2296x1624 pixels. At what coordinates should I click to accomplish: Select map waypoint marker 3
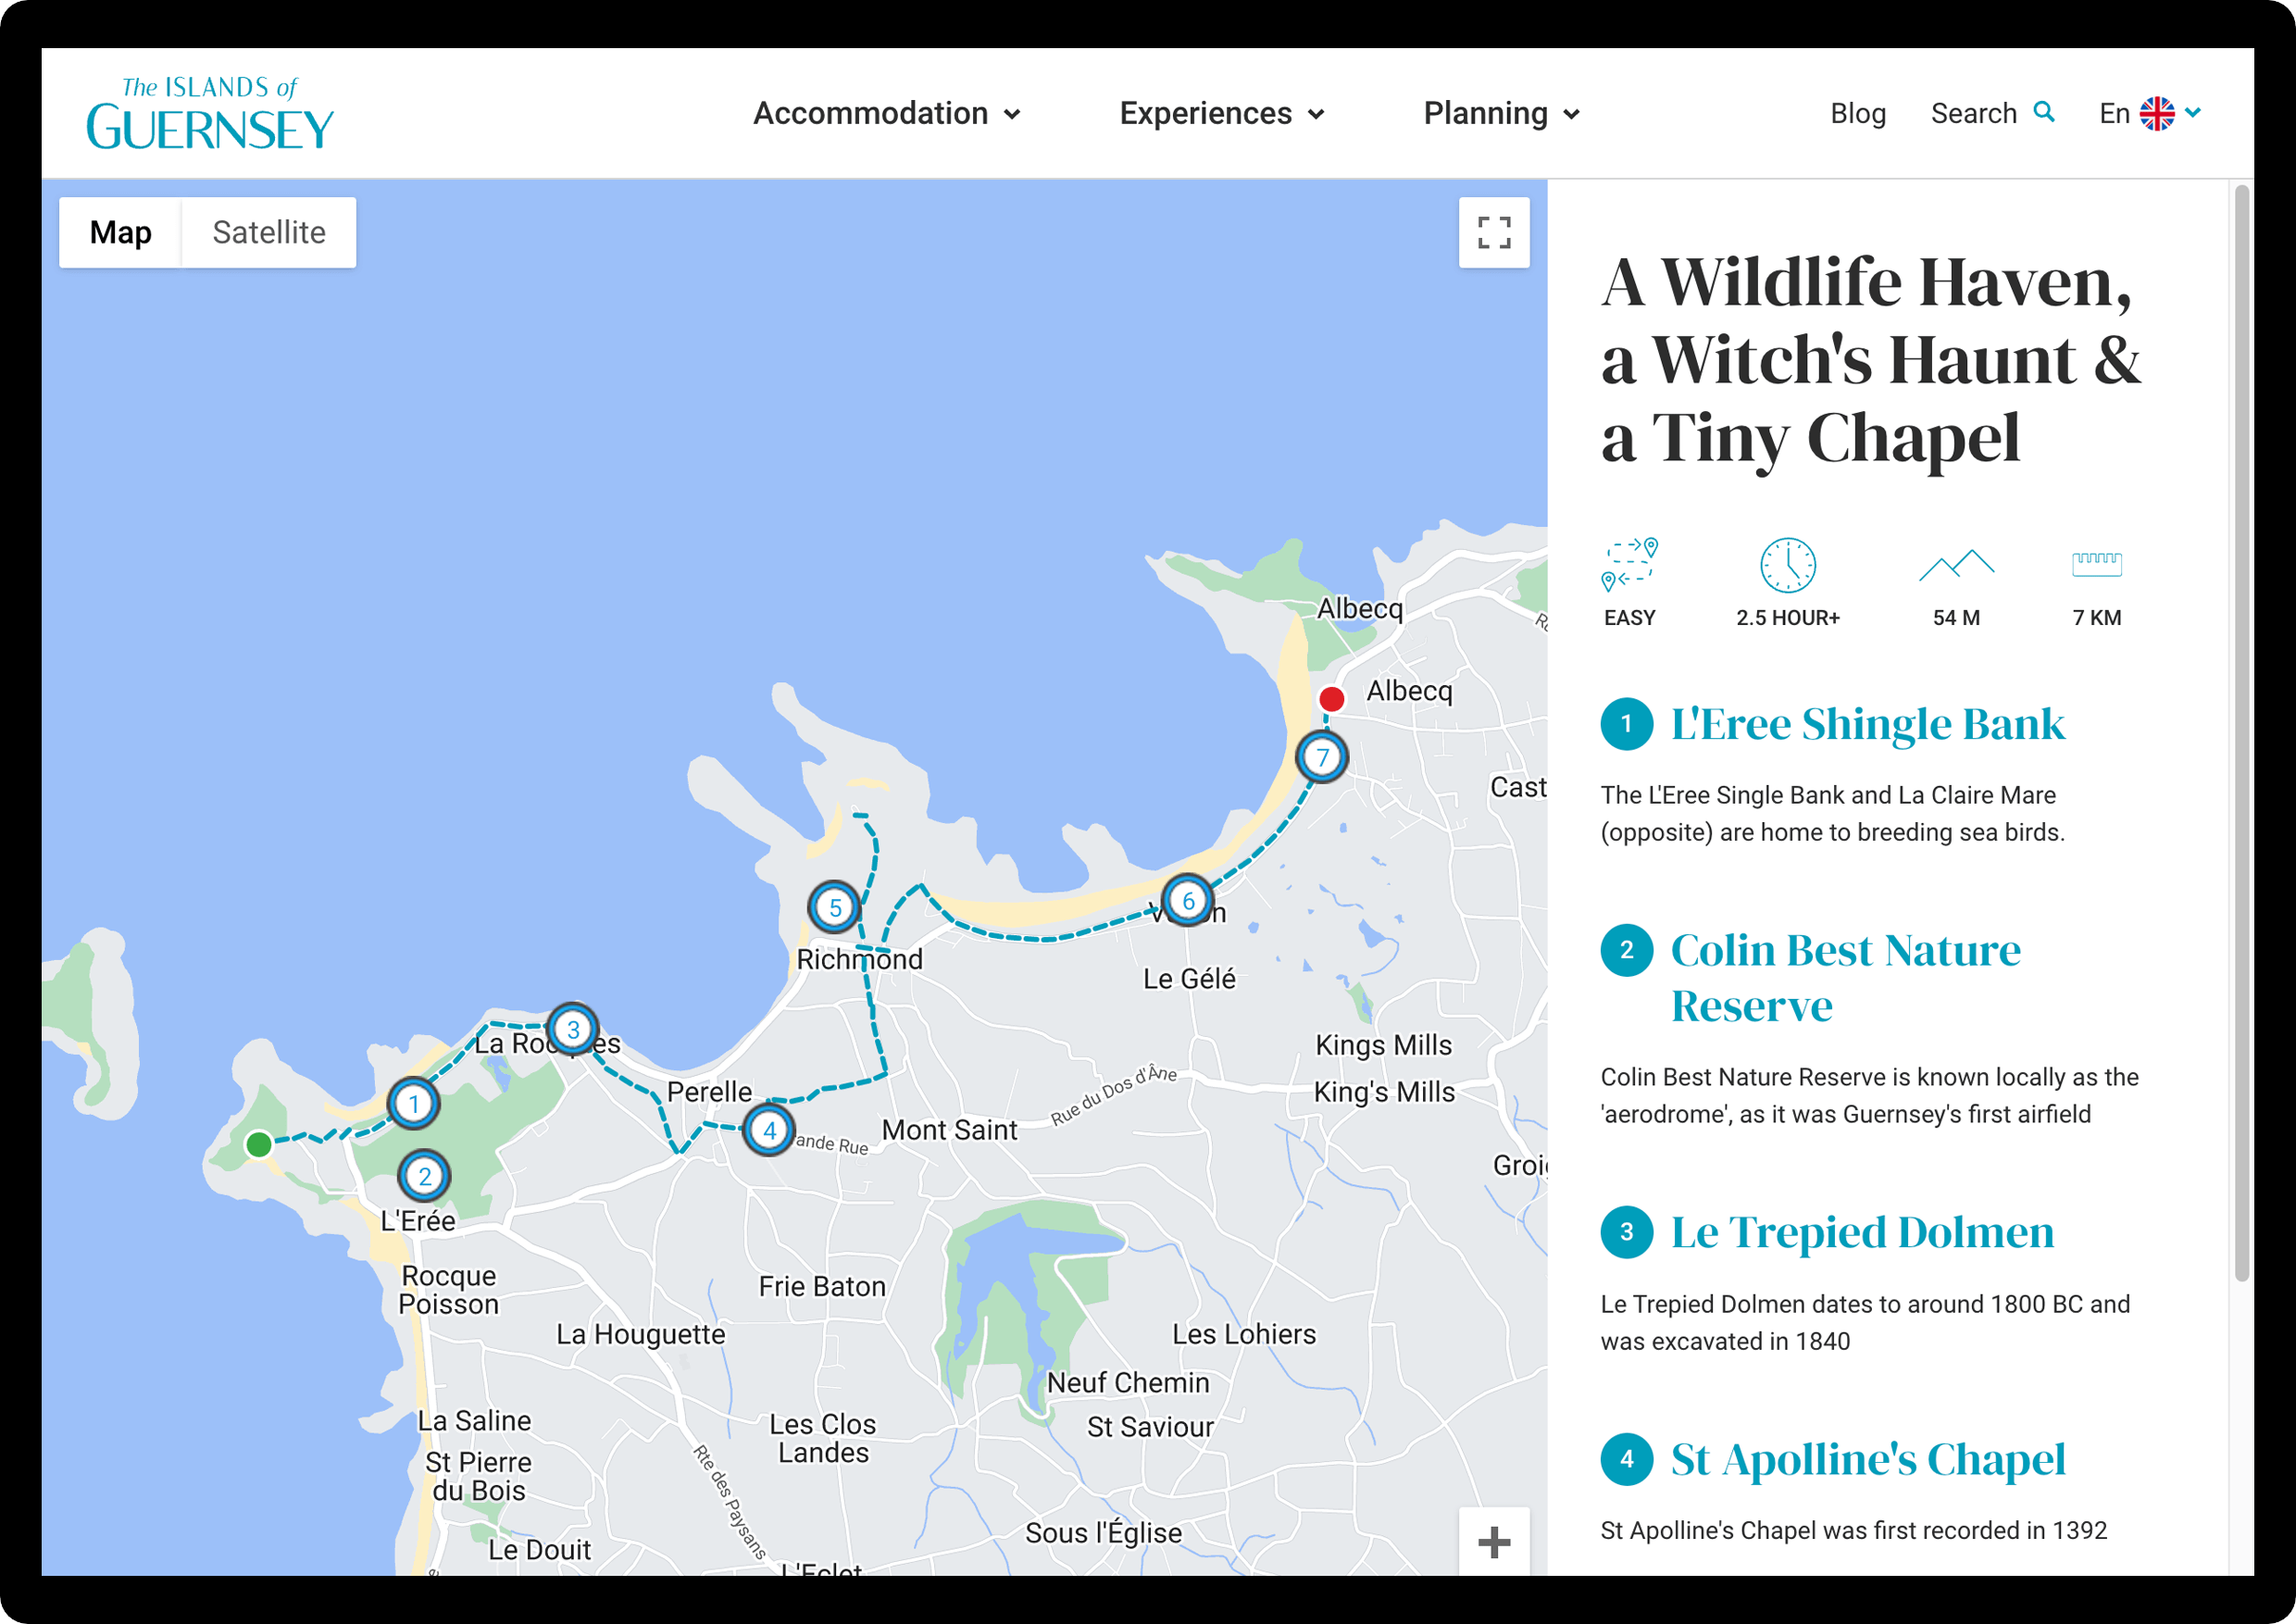coord(573,1029)
